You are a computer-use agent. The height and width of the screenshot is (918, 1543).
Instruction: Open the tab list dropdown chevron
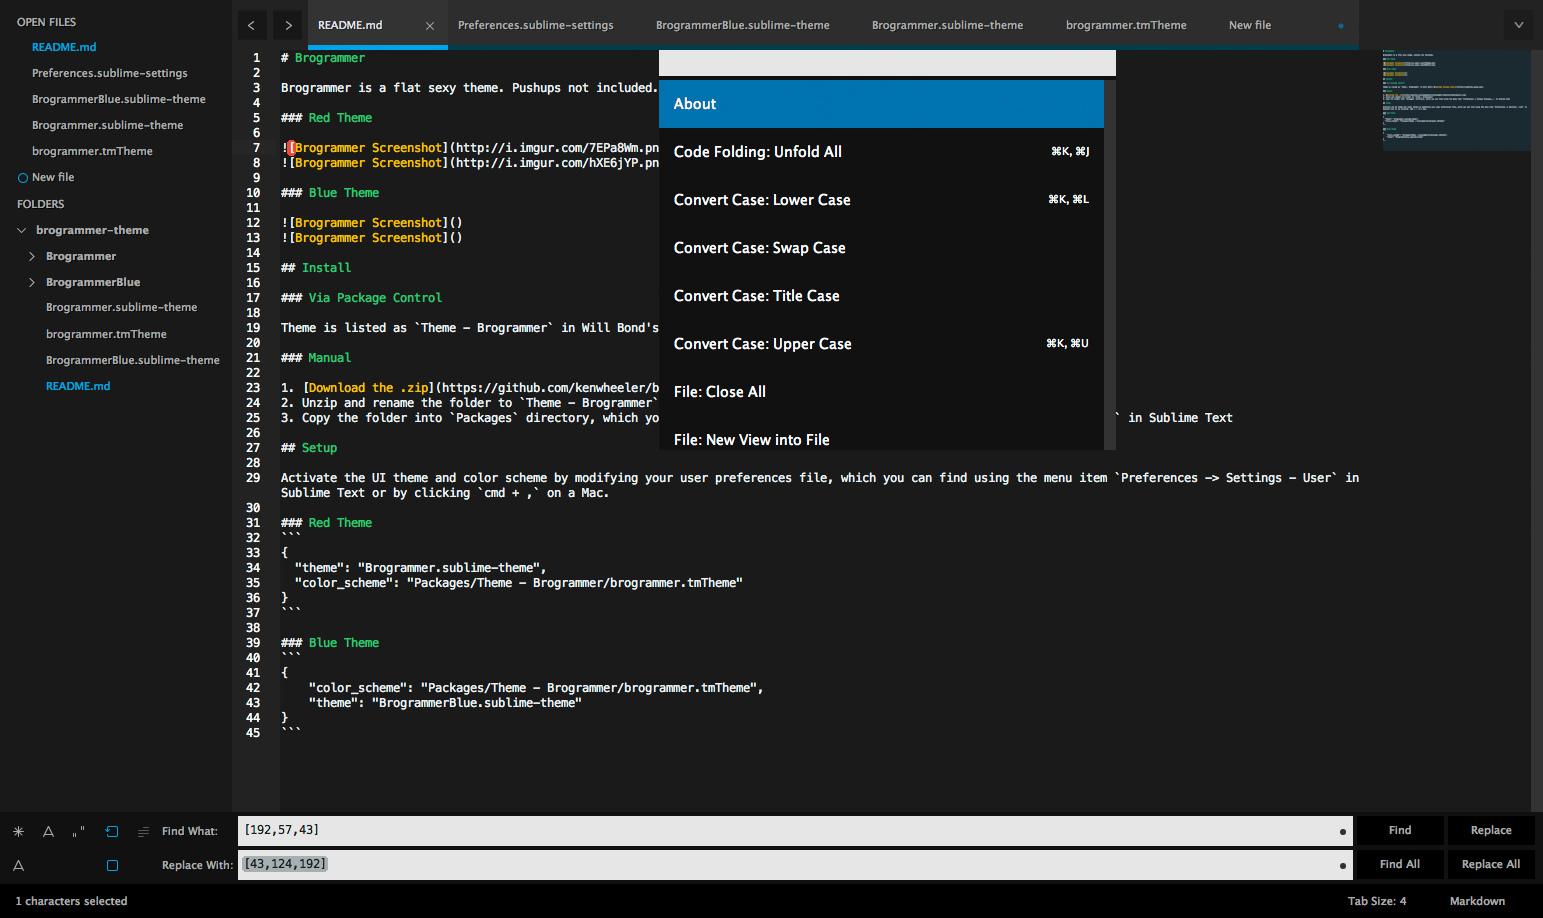1518,25
